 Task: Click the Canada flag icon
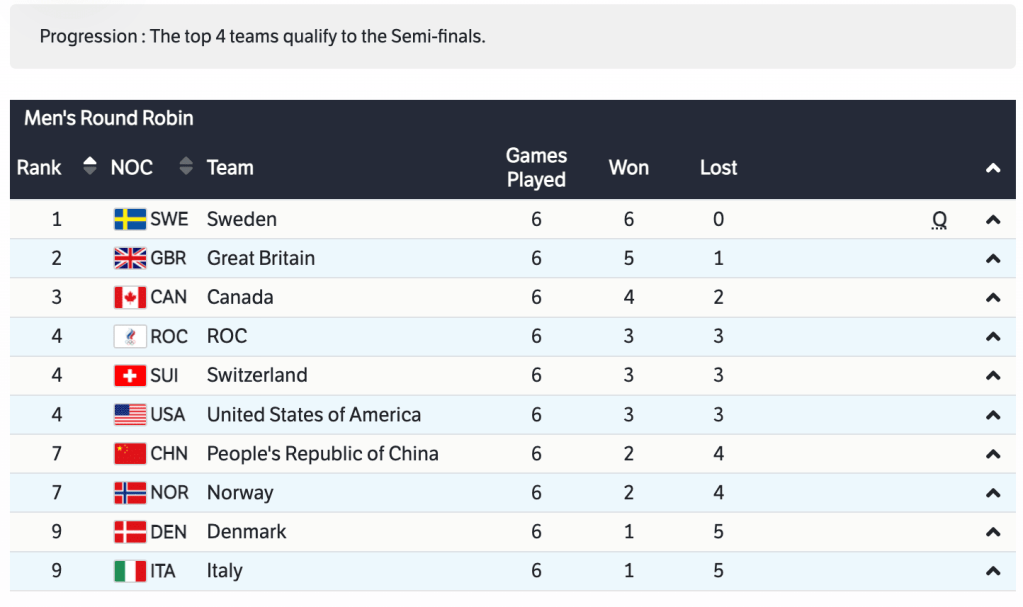tap(130, 297)
